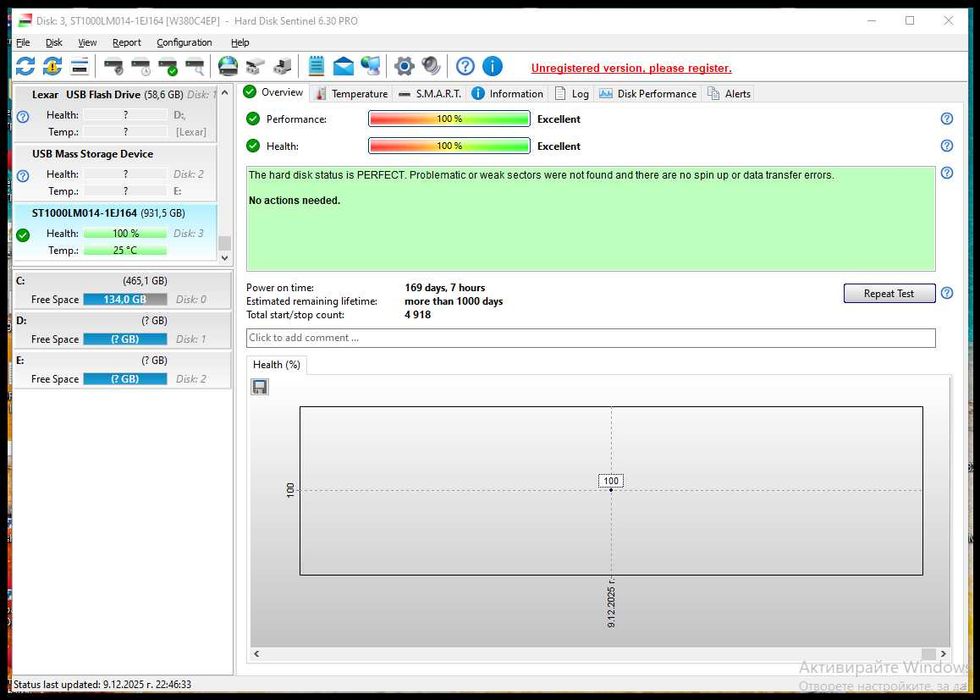Click the '4 918' start/stop count value

click(418, 314)
